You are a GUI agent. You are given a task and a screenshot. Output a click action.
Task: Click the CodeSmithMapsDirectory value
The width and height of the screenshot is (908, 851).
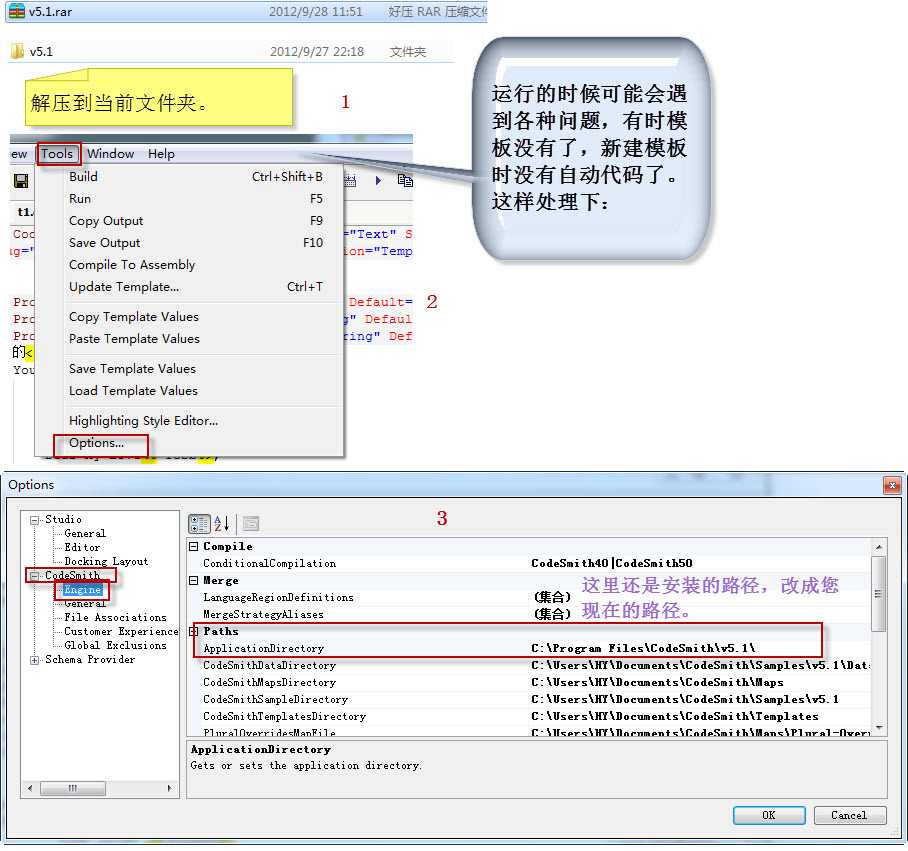698,683
